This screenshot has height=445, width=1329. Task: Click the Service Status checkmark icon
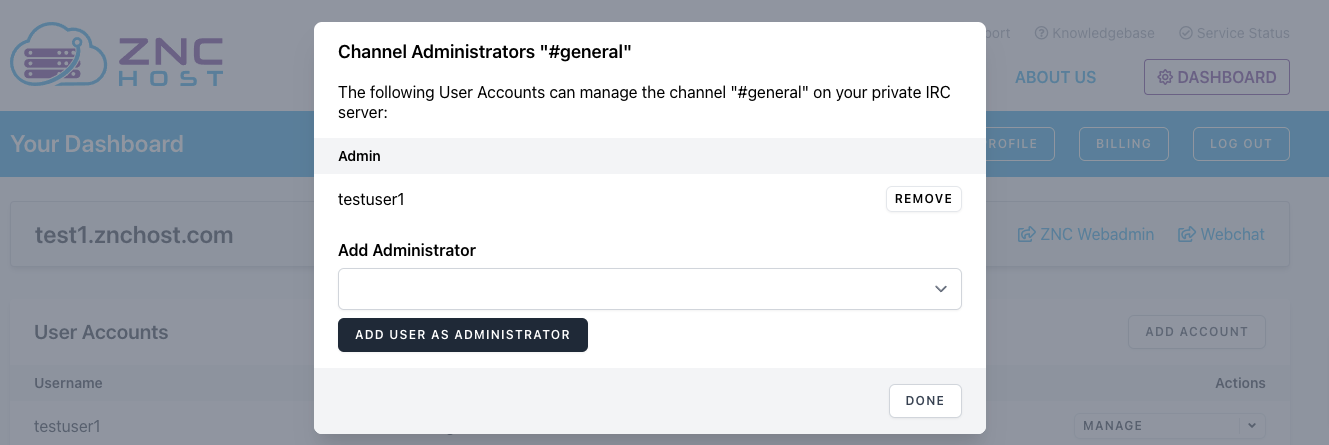tap(1186, 33)
